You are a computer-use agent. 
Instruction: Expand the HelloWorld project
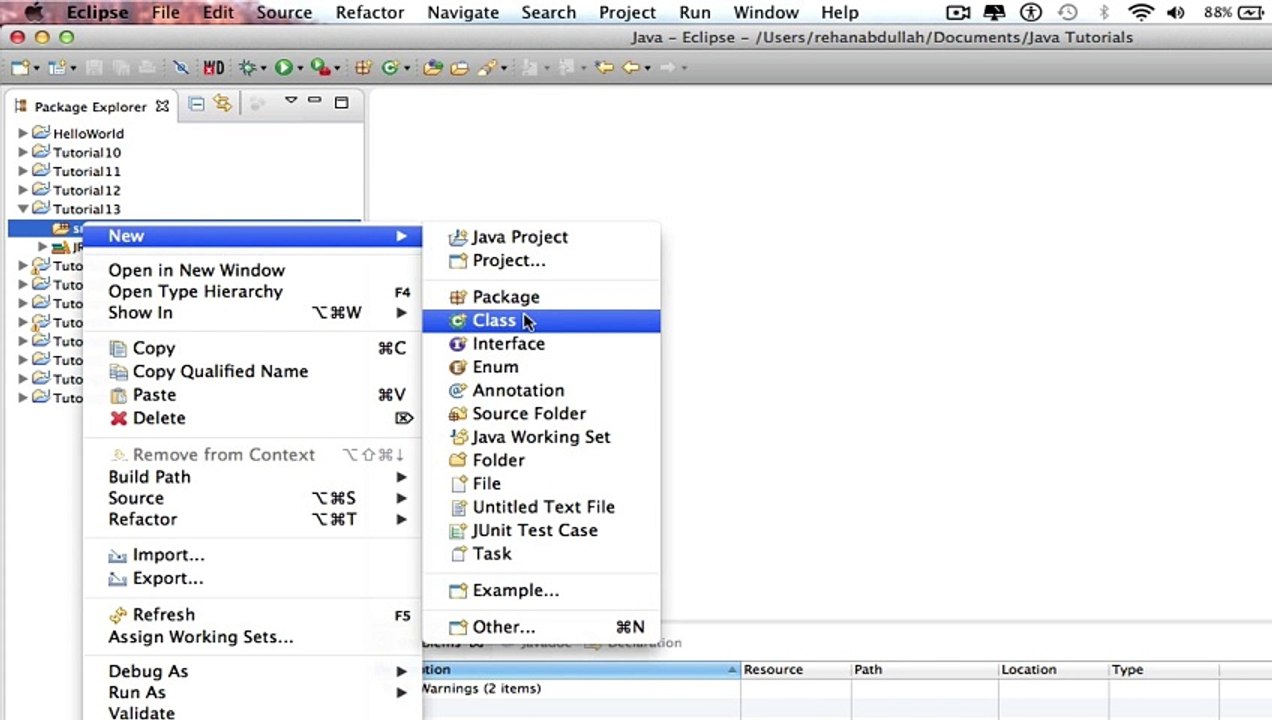(23, 133)
